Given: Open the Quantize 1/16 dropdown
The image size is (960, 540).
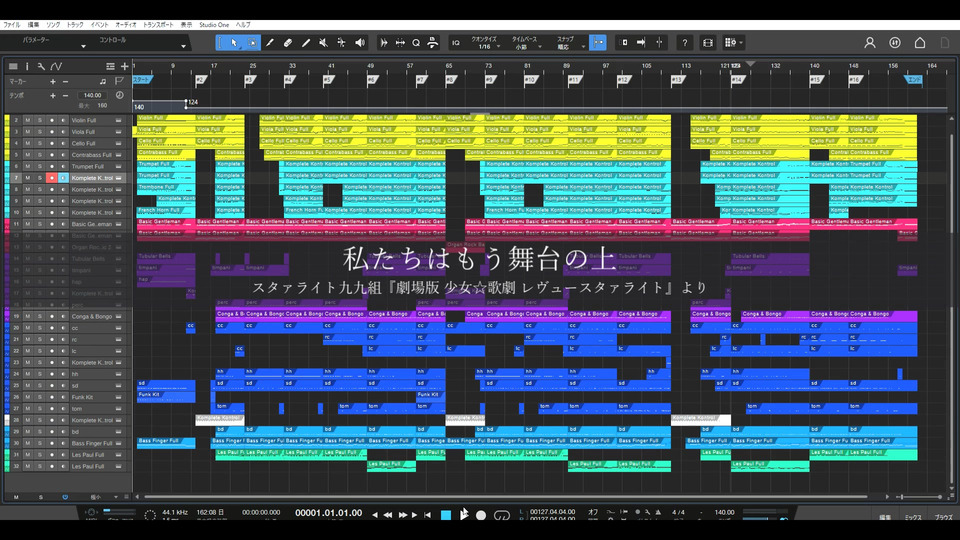Looking at the screenshot, I should pyautogui.click(x=486, y=43).
